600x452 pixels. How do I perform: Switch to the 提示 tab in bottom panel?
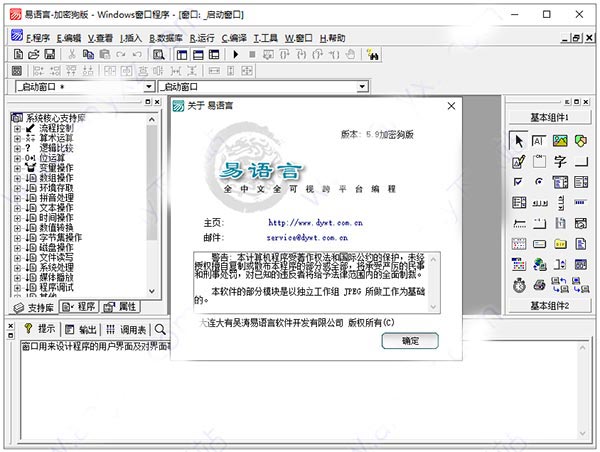click(39, 329)
